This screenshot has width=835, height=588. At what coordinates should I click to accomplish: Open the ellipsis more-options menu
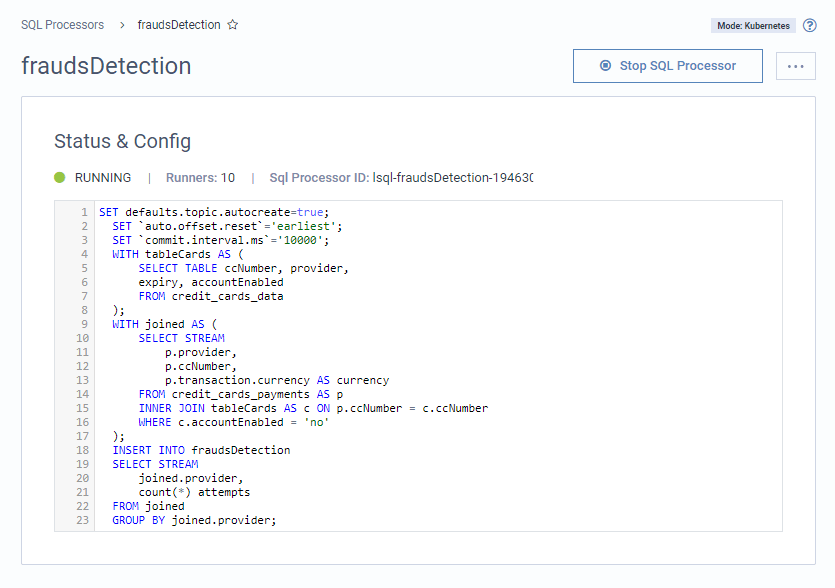pos(795,66)
